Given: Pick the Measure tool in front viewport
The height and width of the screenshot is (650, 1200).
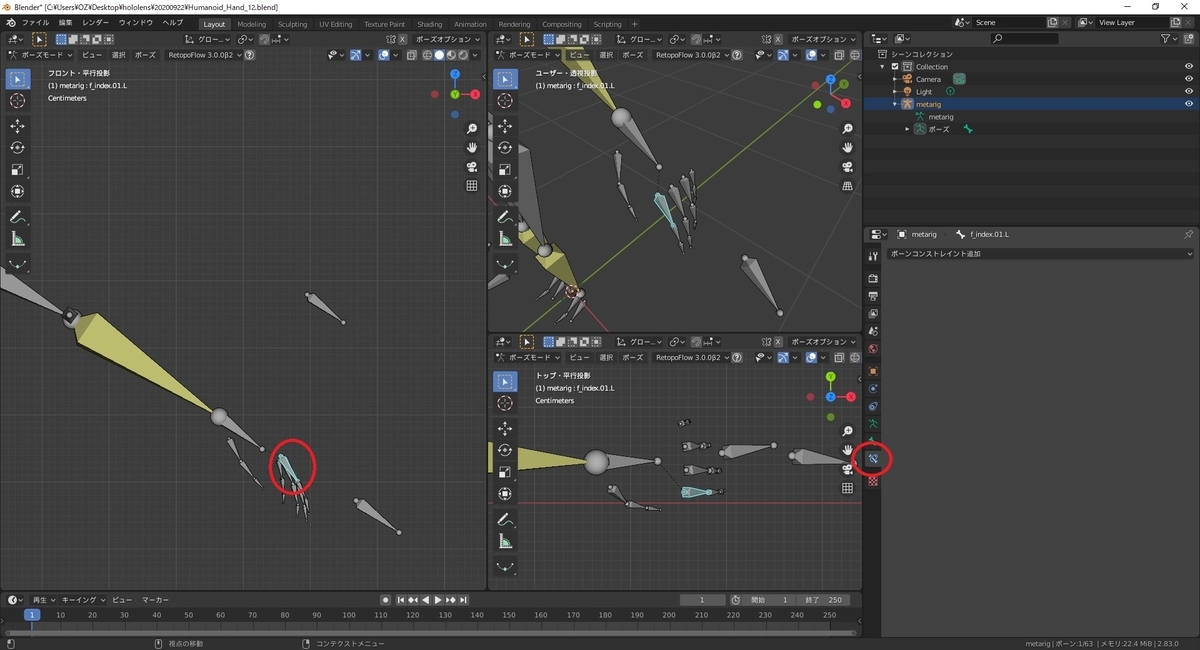Looking at the screenshot, I should pos(18,239).
